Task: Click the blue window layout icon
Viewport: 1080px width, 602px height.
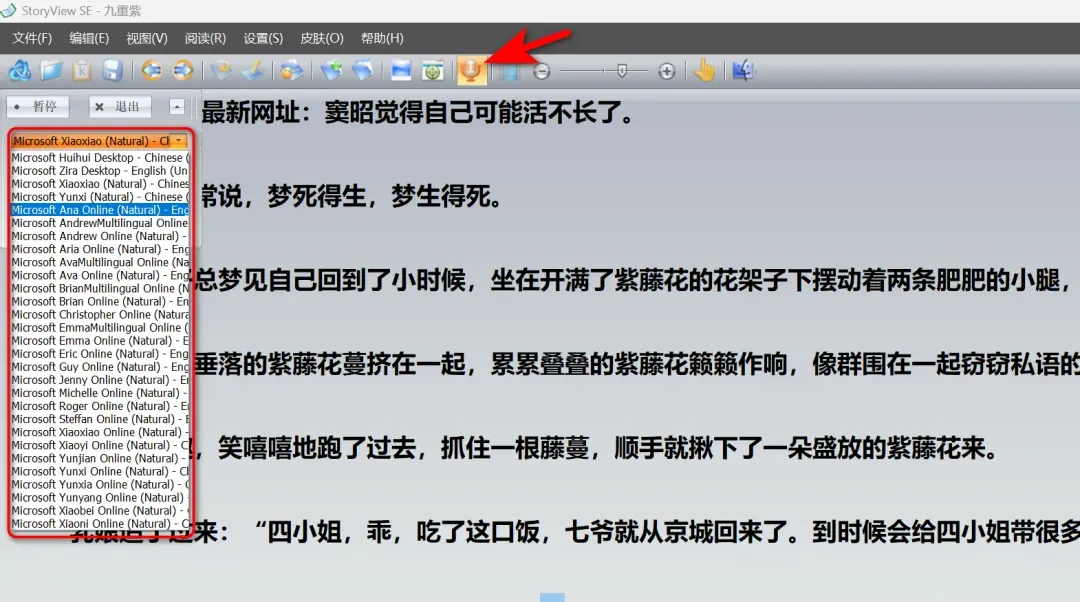Action: tap(401, 70)
